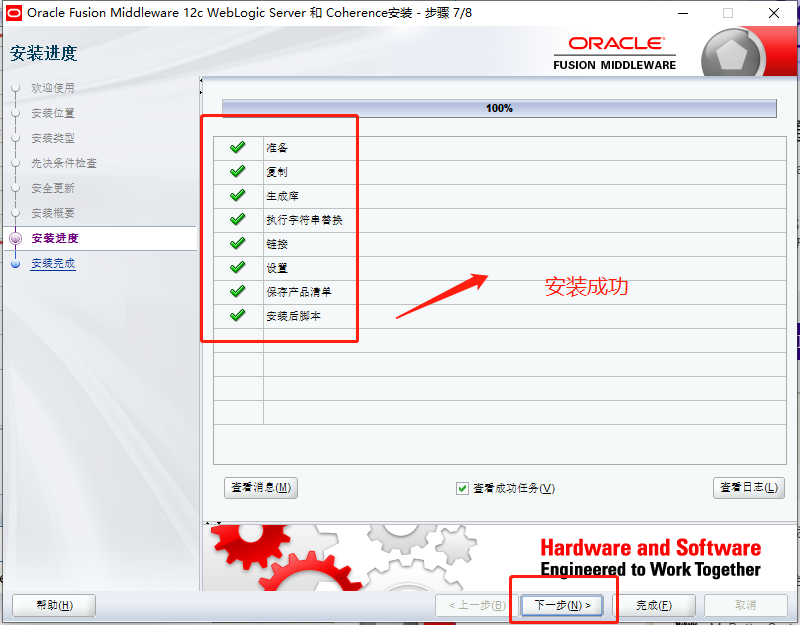The width and height of the screenshot is (800, 625).
Task: Click the 安装后脚本 task row text
Action: [293, 316]
